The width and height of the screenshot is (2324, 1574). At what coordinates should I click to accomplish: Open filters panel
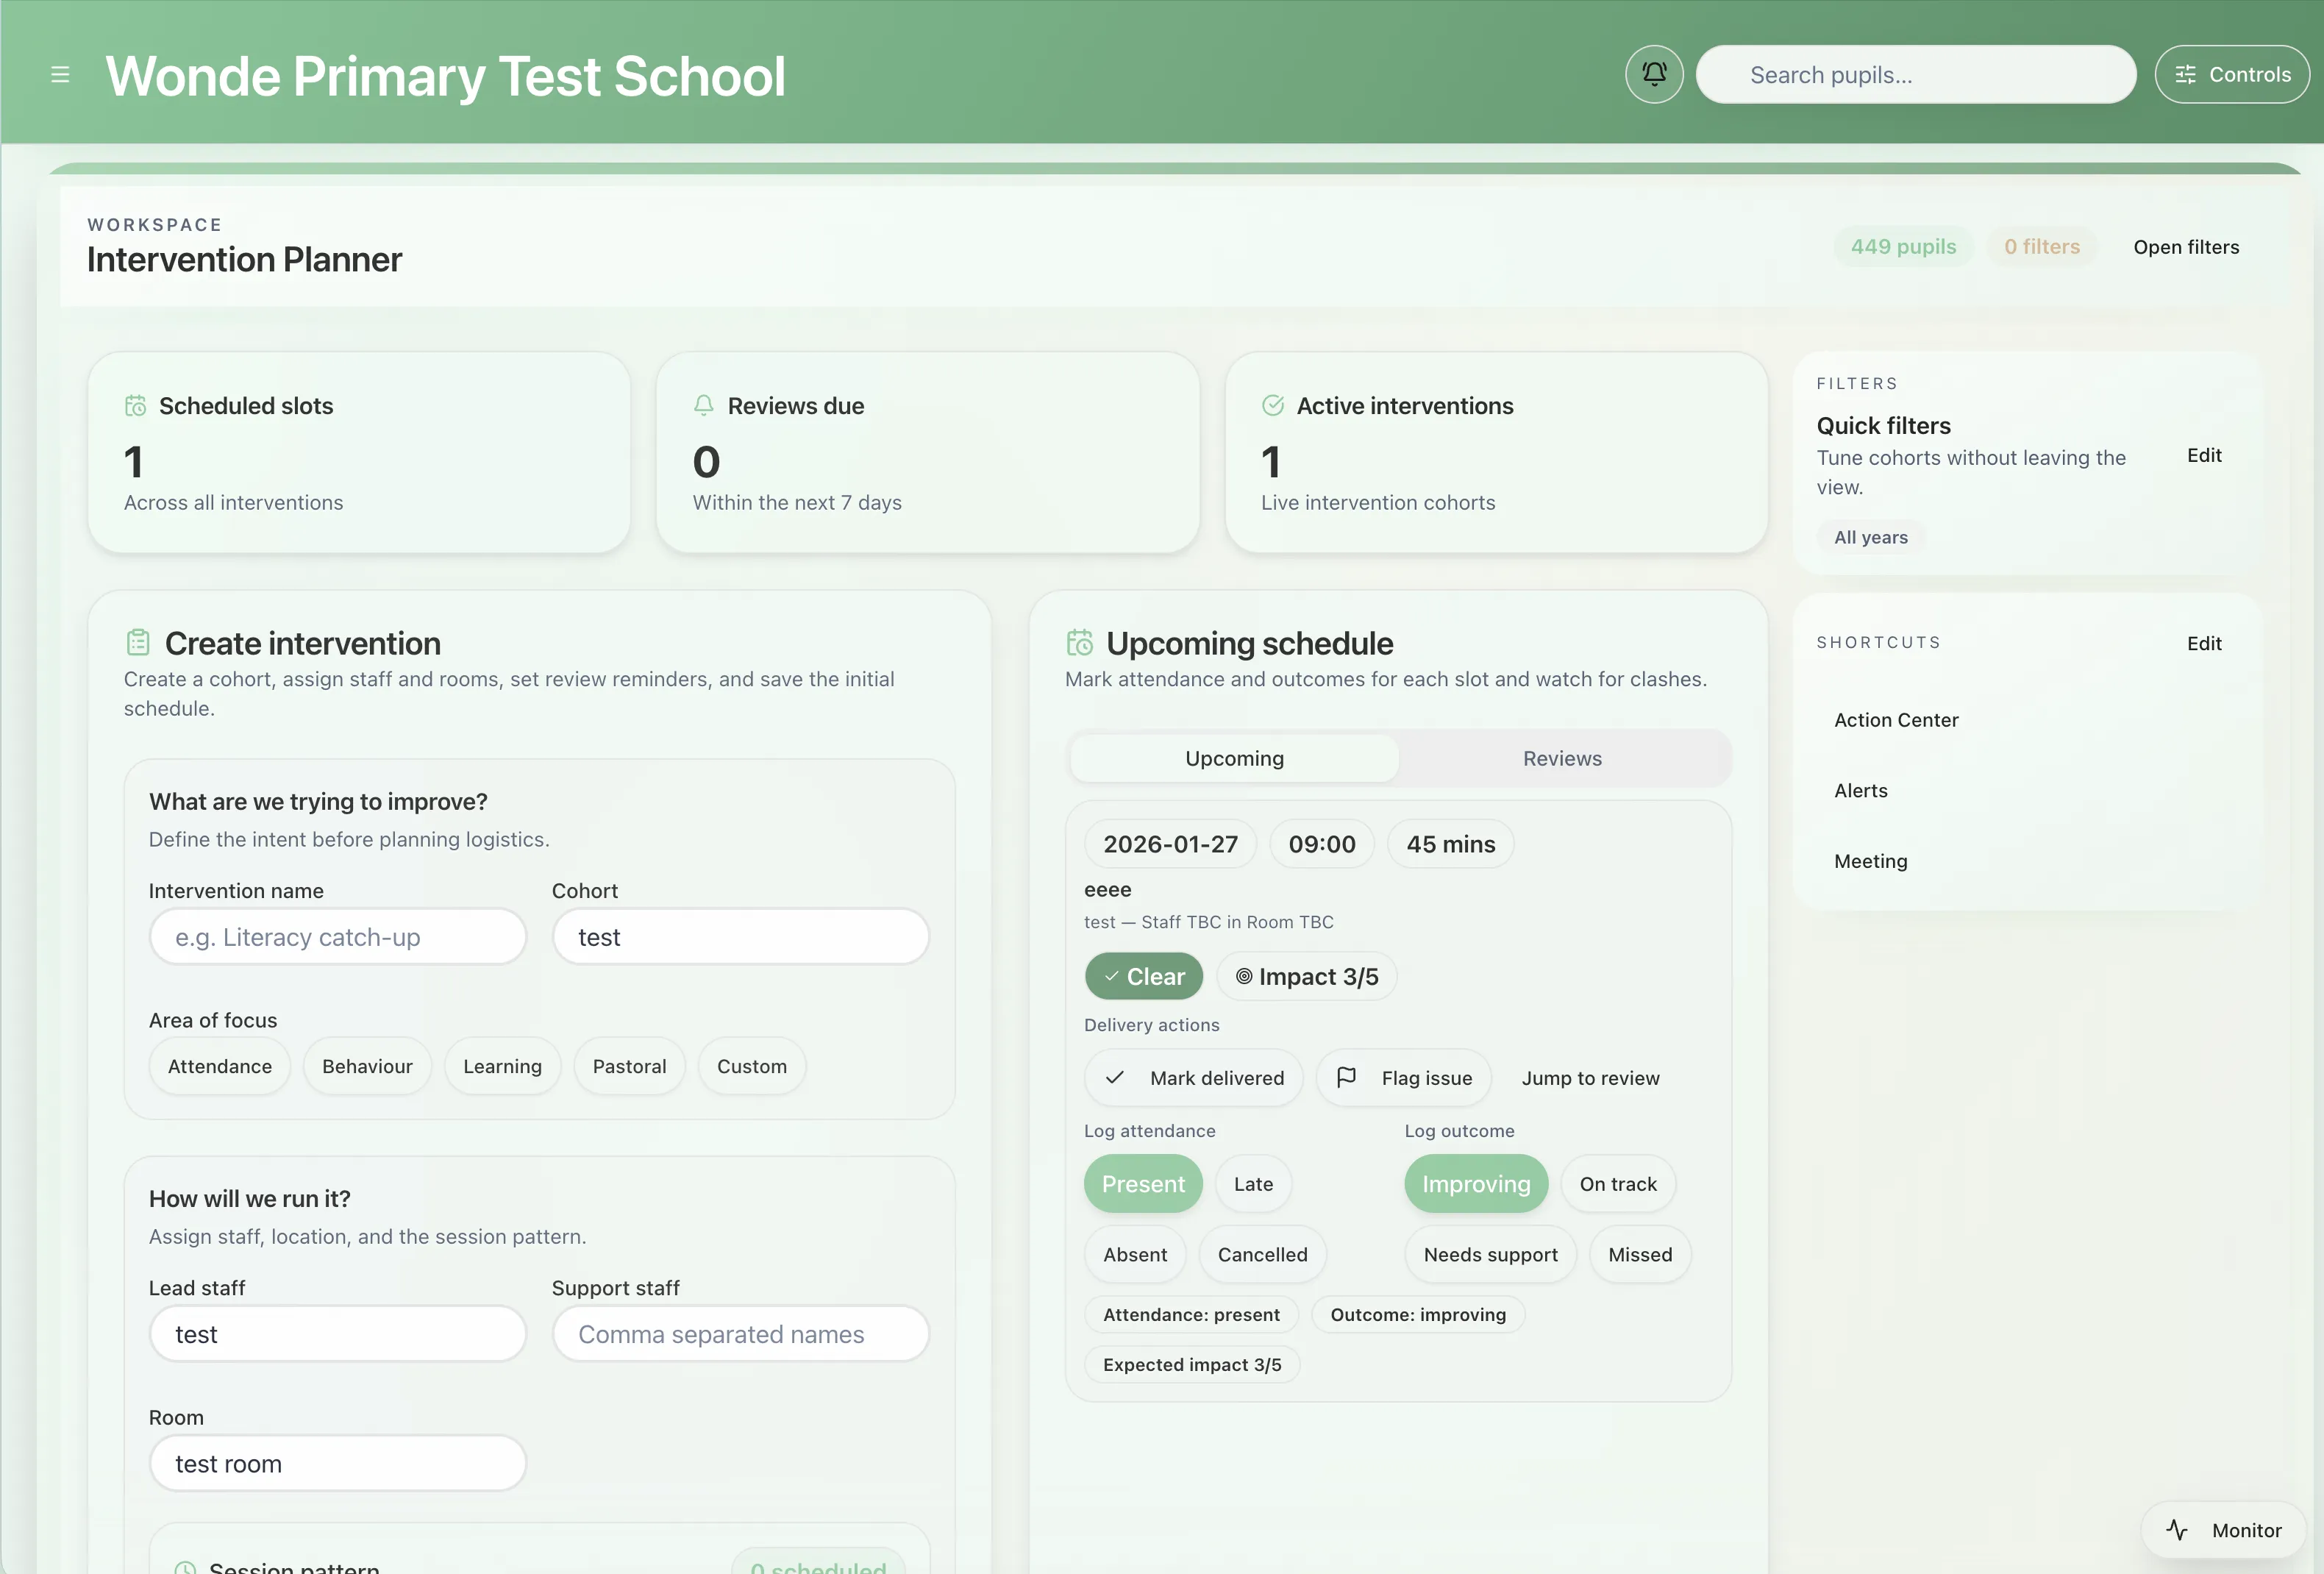(x=2185, y=247)
